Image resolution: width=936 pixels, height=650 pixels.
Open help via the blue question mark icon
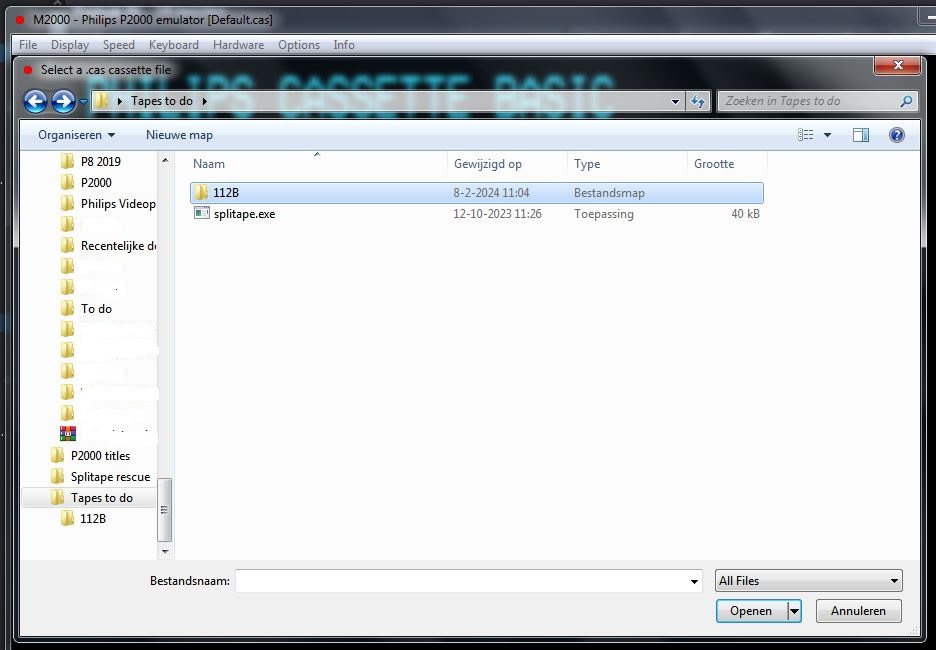coord(896,135)
